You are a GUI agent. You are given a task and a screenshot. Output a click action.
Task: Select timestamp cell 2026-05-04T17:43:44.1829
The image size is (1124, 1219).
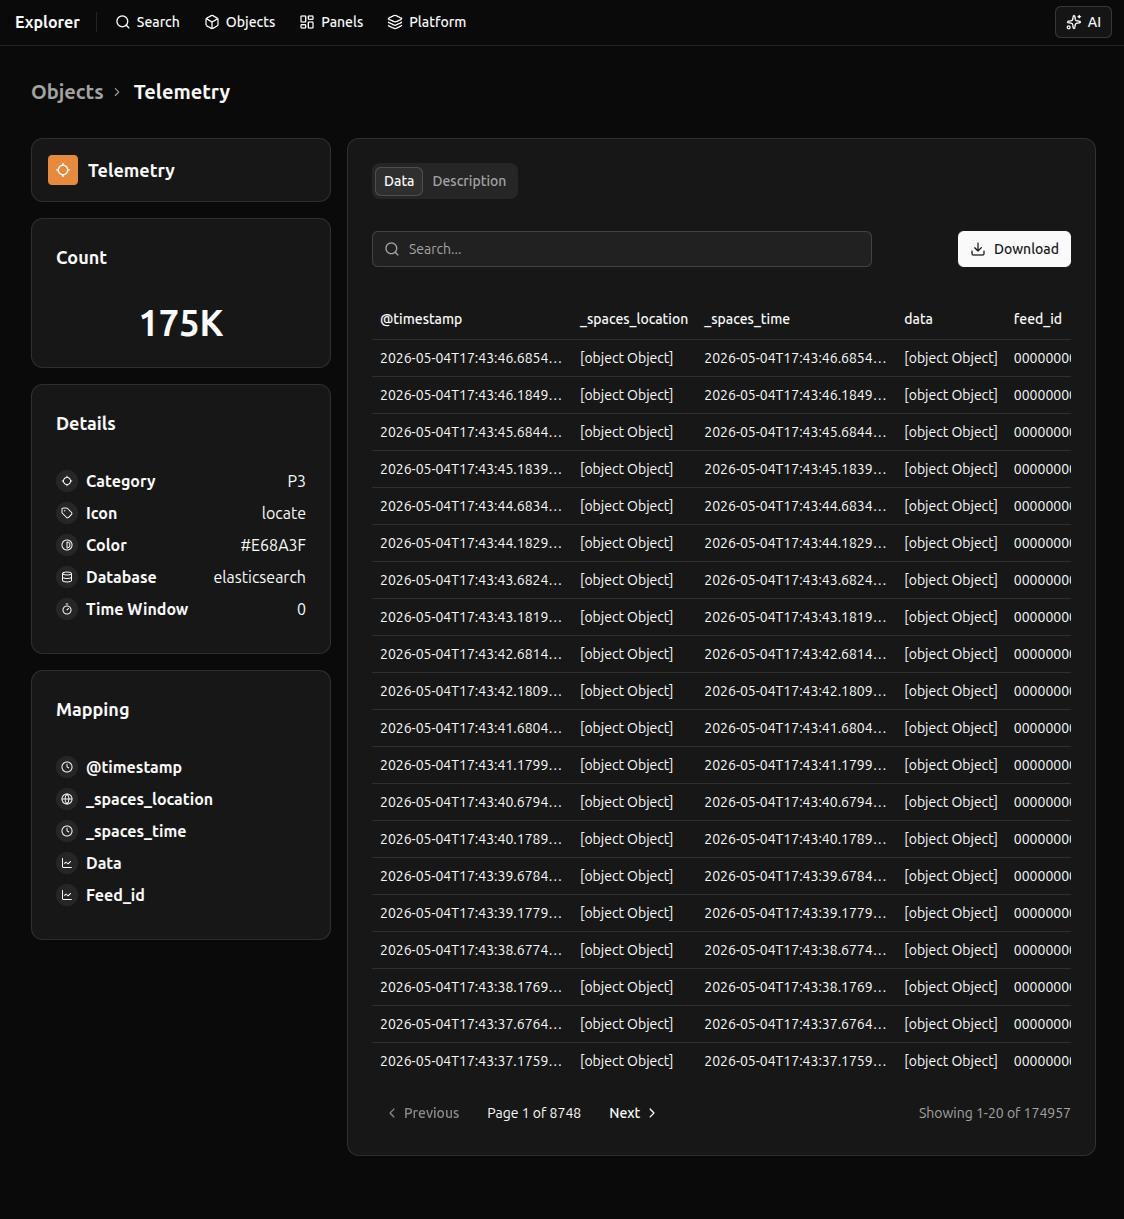point(471,543)
